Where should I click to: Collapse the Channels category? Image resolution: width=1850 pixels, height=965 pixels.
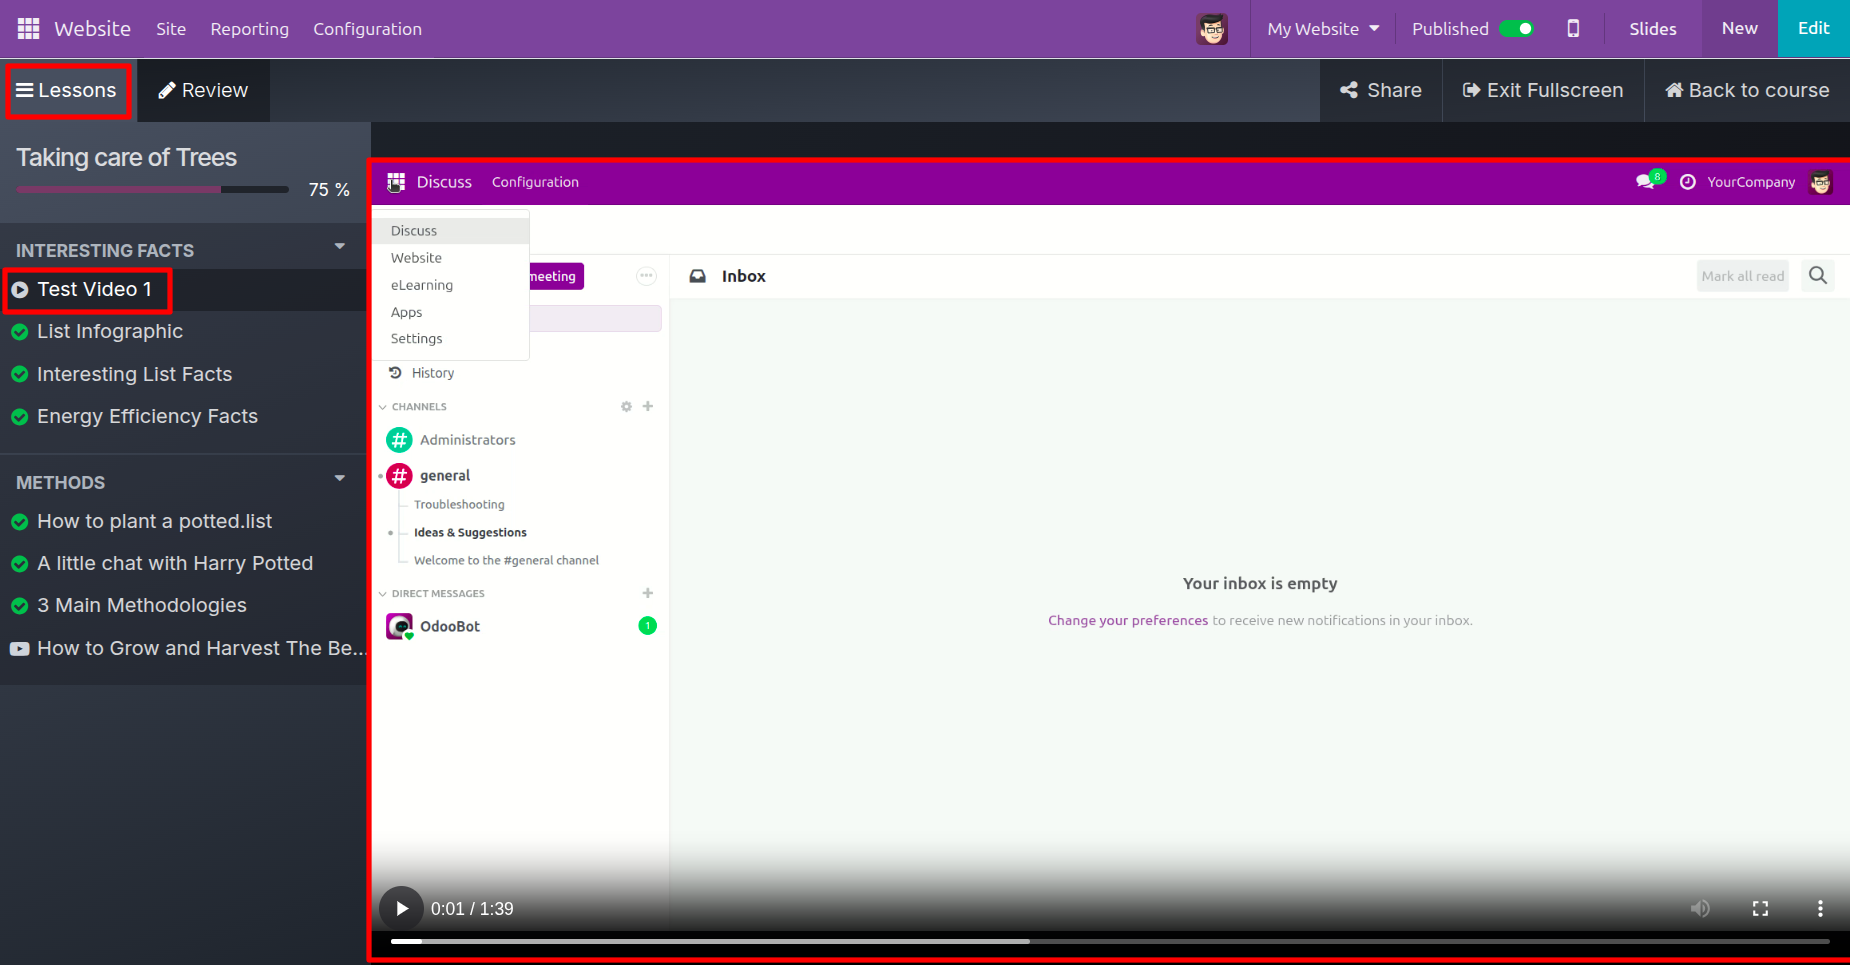click(412, 407)
